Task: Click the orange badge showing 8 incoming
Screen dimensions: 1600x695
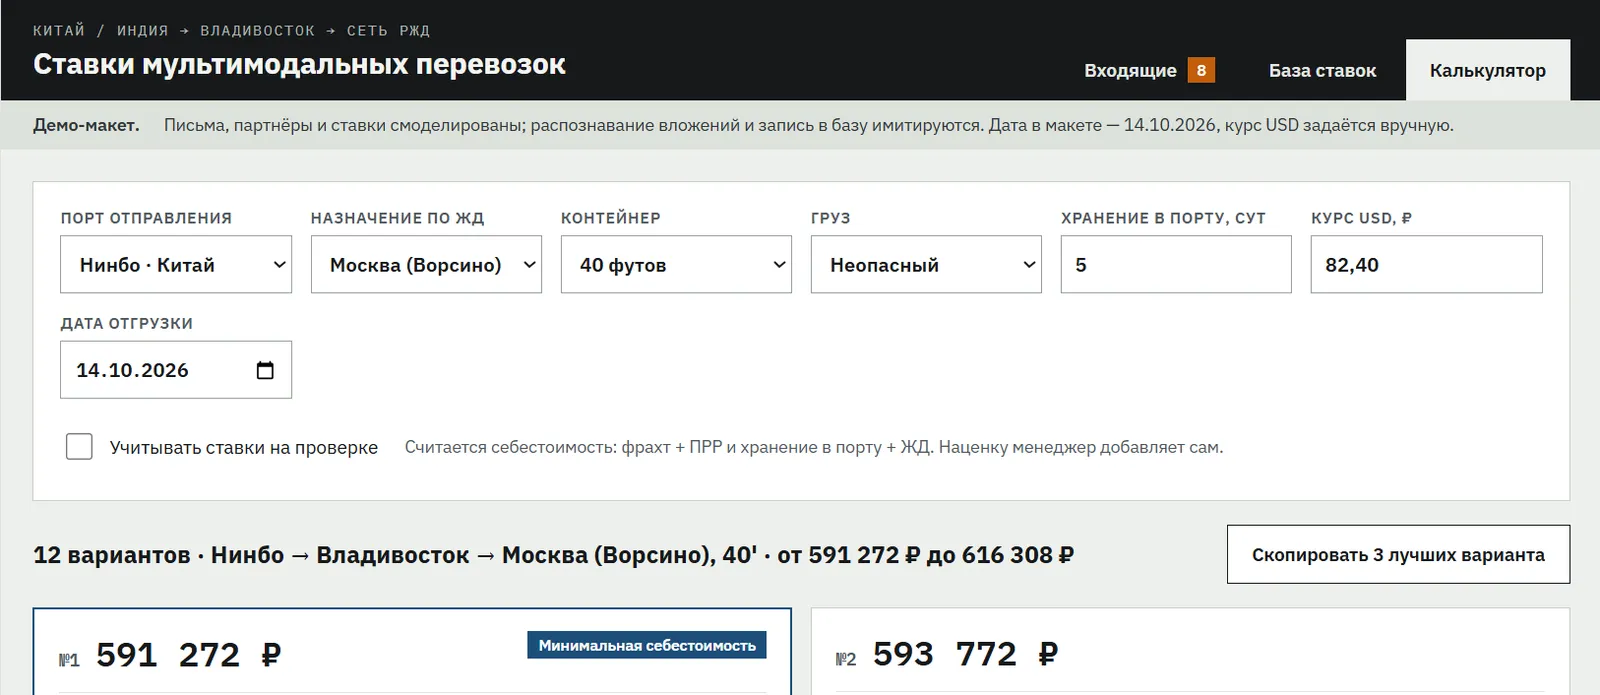Action: point(1201,70)
